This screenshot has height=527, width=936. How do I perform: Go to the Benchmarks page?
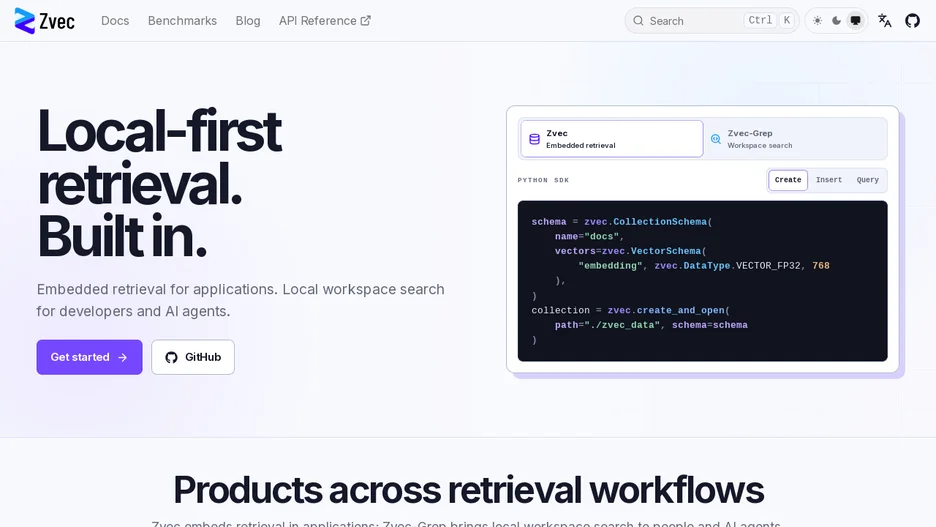[182, 21]
